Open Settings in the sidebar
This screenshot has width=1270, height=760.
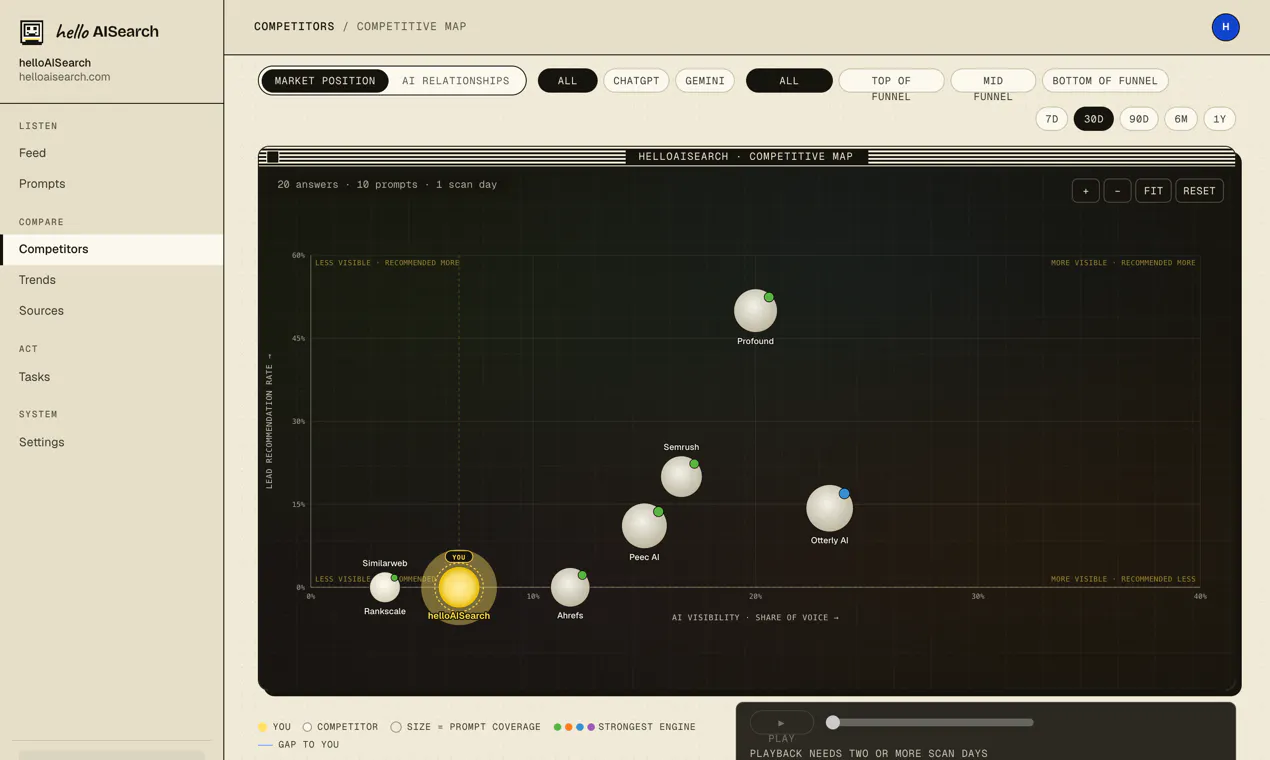click(x=112, y=442)
